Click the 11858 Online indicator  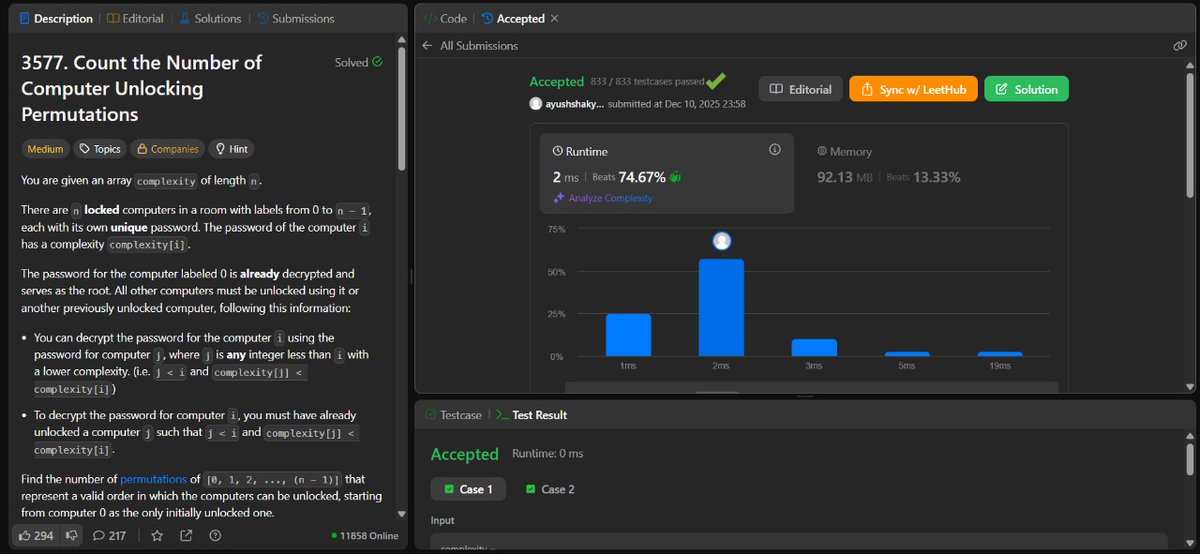365,536
